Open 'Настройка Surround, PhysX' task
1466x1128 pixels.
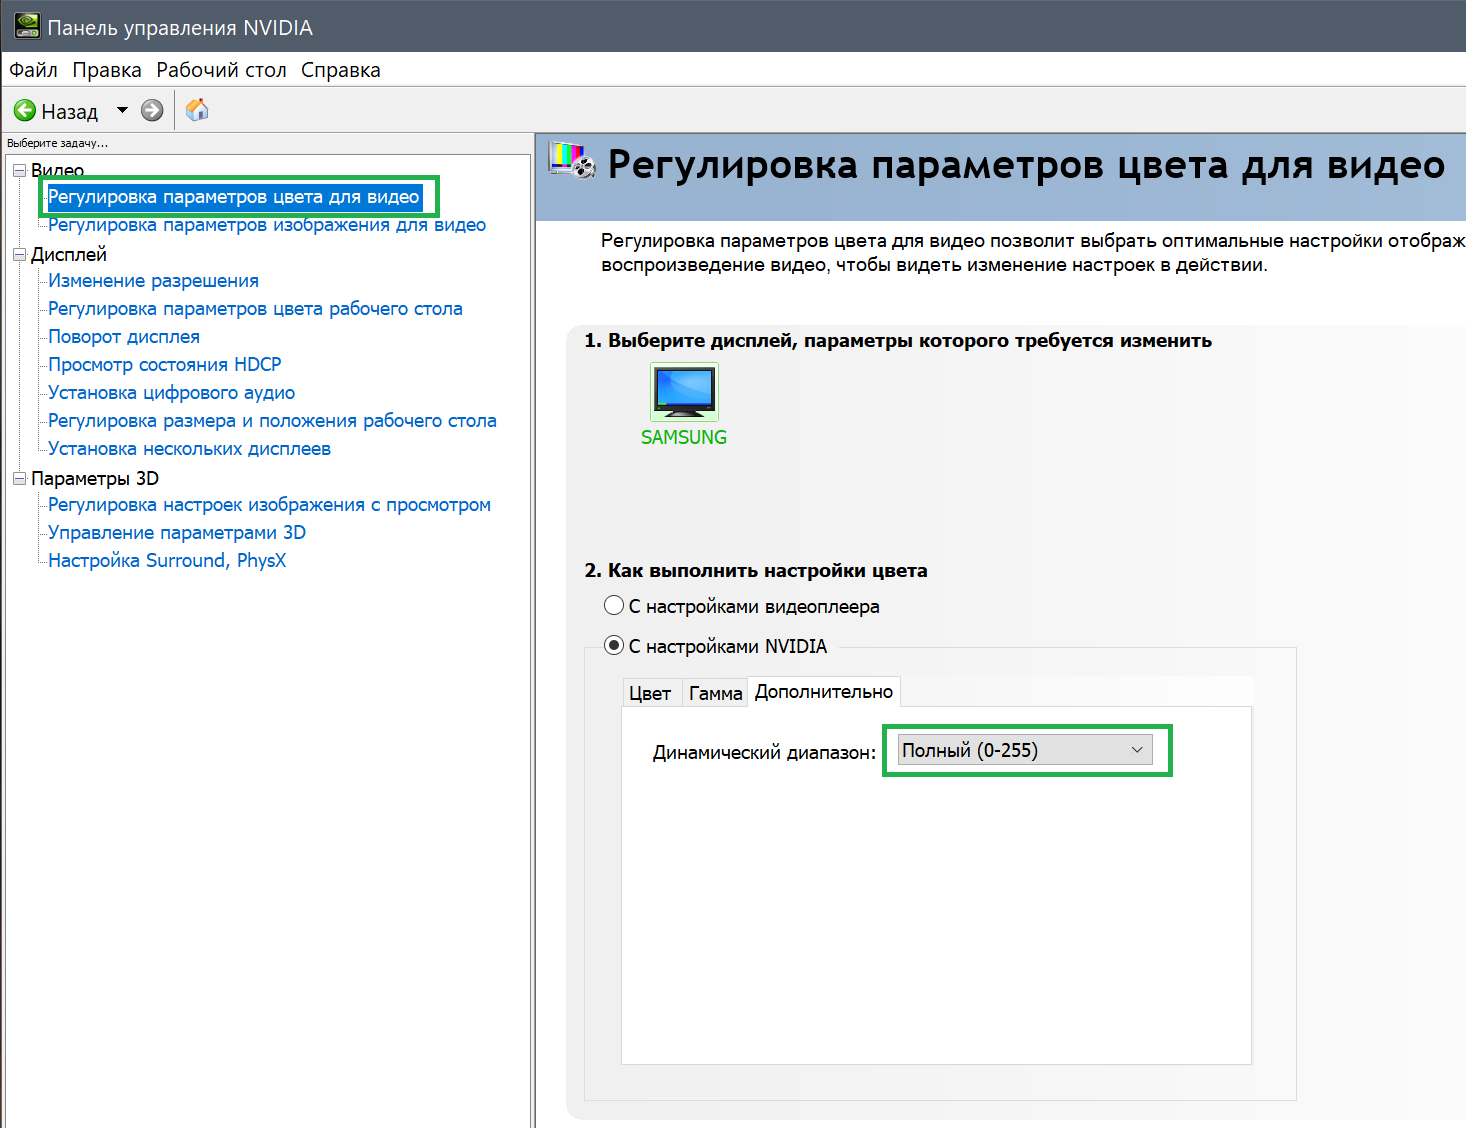167,561
